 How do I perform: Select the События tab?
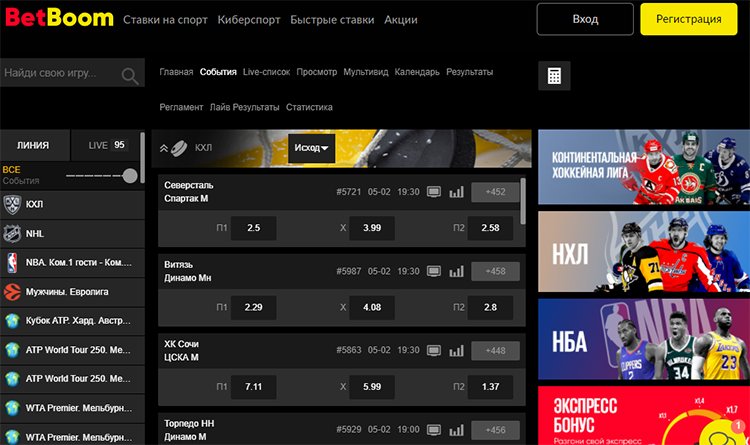tap(218, 72)
